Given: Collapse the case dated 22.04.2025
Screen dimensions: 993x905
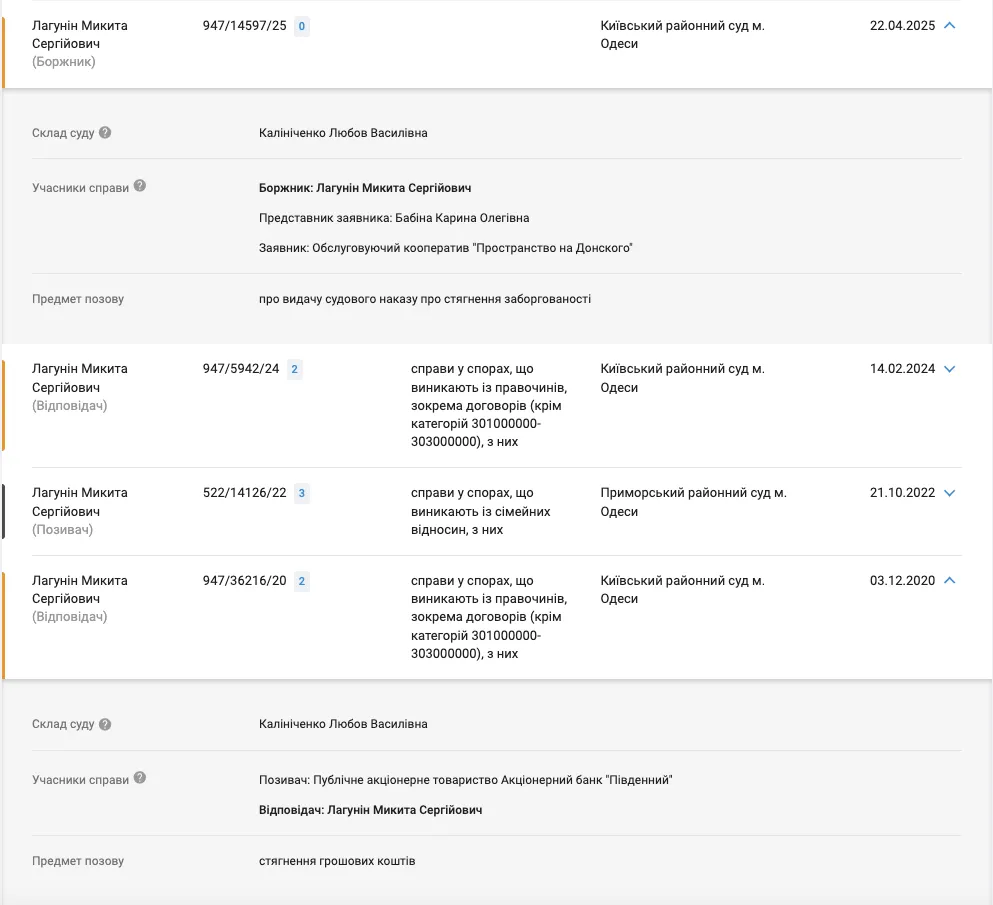Looking at the screenshot, I should [949, 25].
